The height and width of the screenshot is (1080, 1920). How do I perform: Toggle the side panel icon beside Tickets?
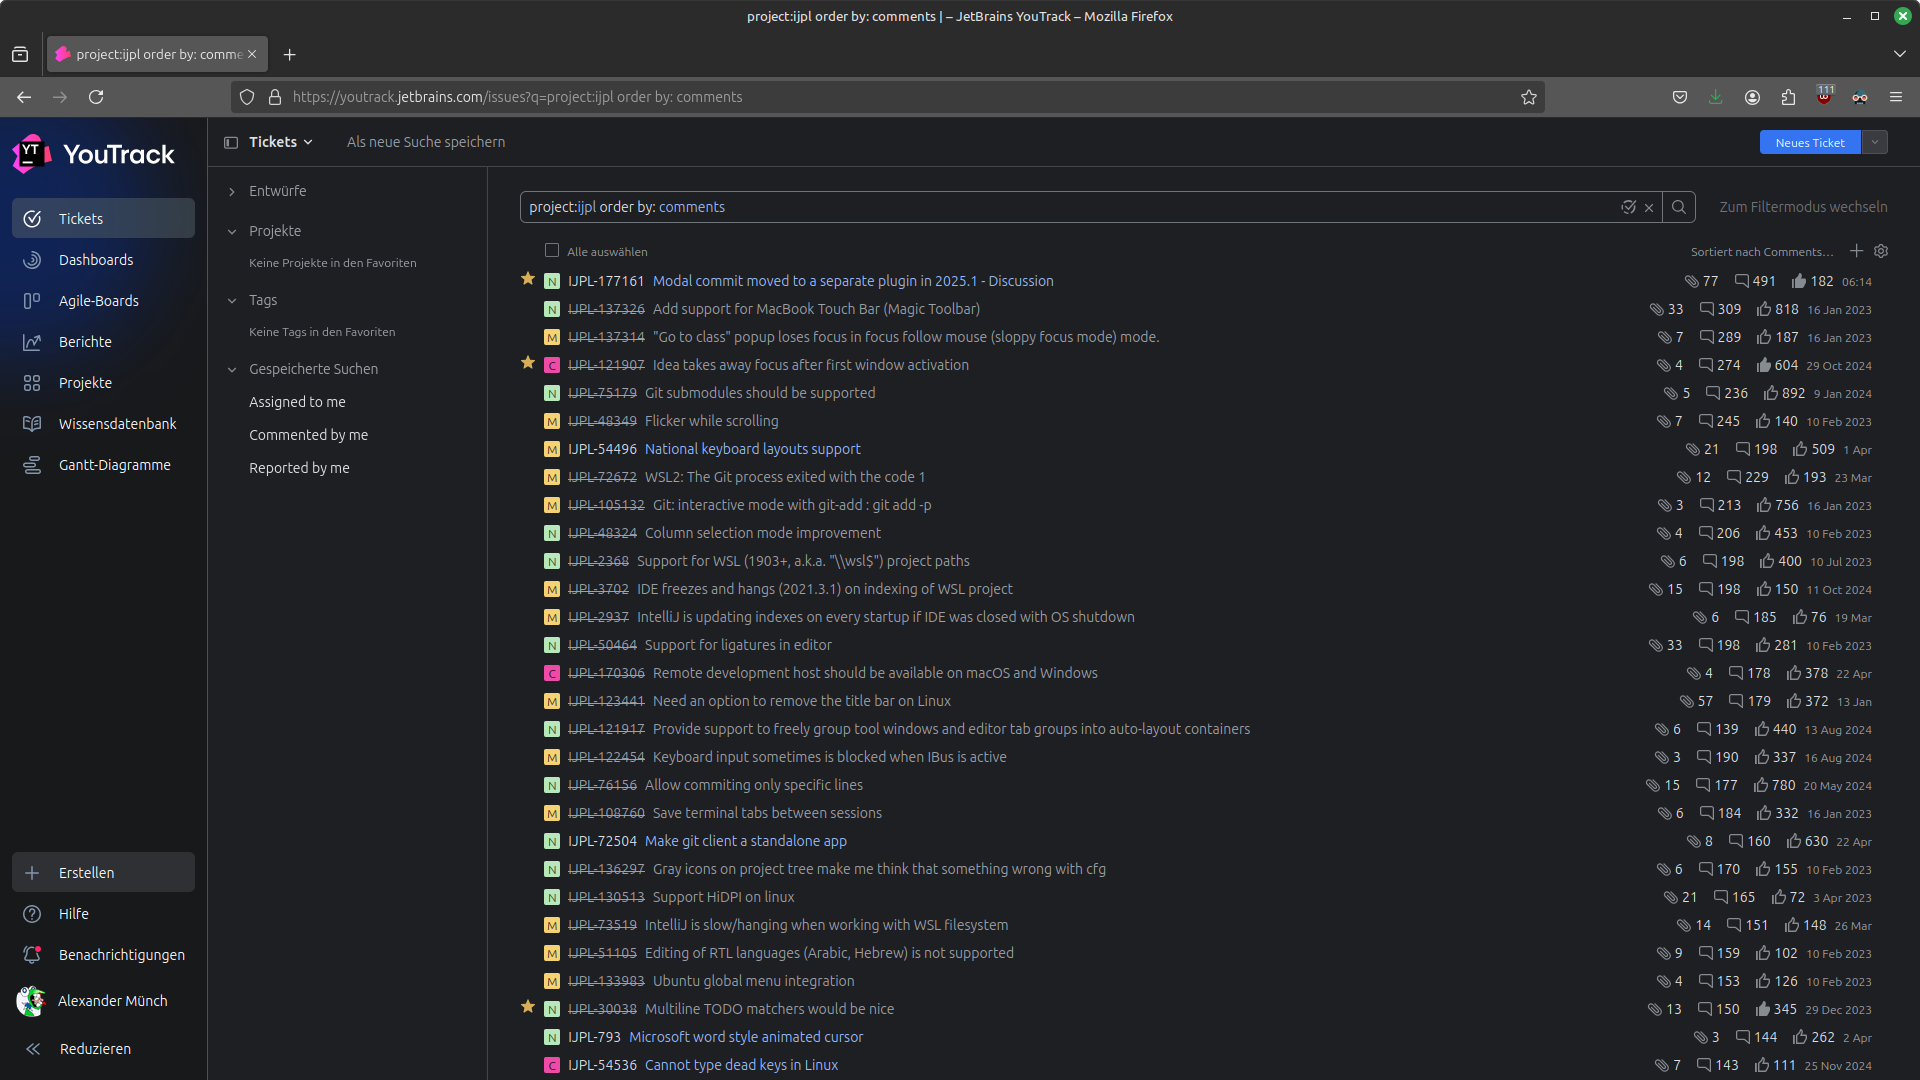[231, 142]
